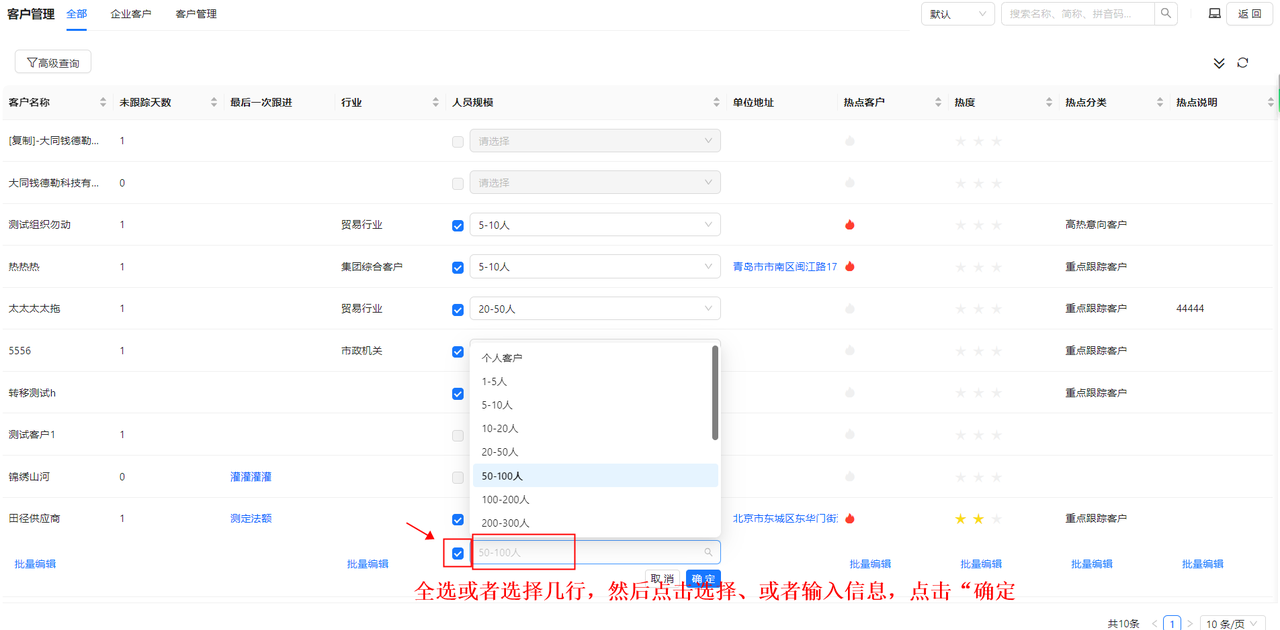Screen dimensions: 1280x630
Task: Select 100-200人 from the dropdown list
Action: (x=505, y=500)
